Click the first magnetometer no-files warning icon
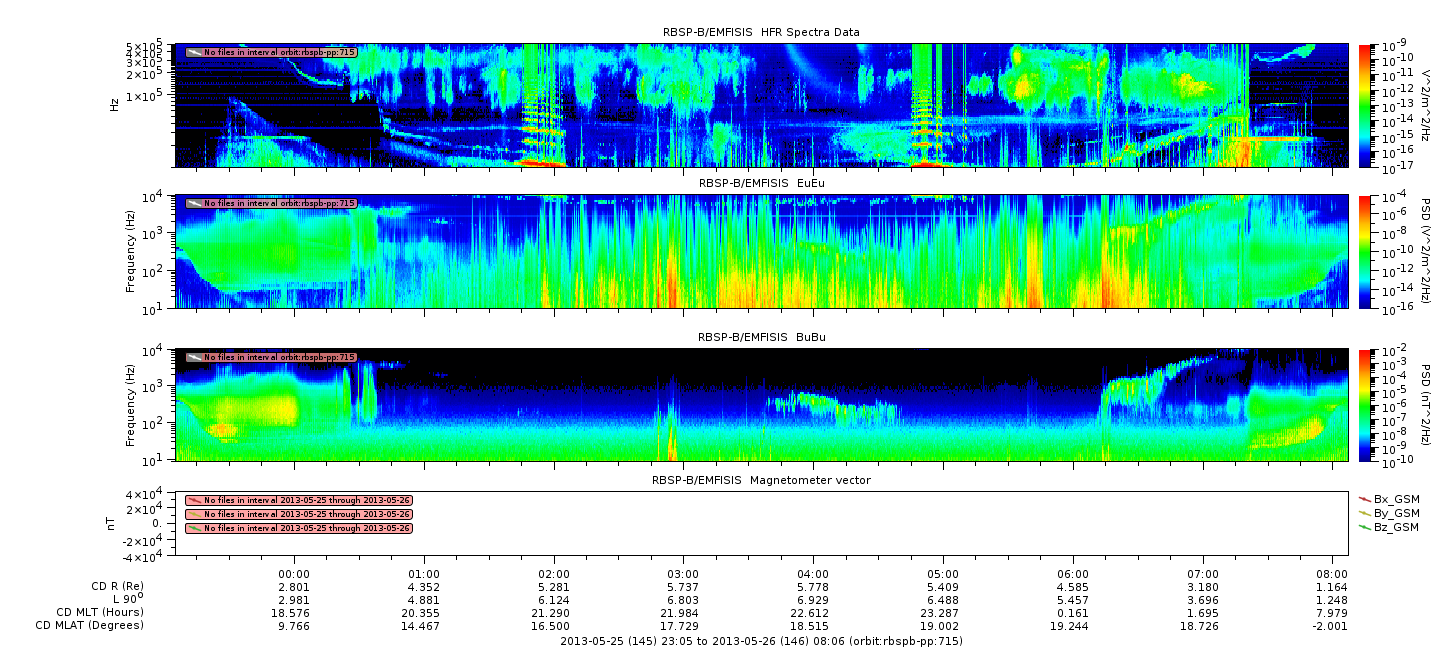This screenshot has width=1447, height=658. [194, 500]
